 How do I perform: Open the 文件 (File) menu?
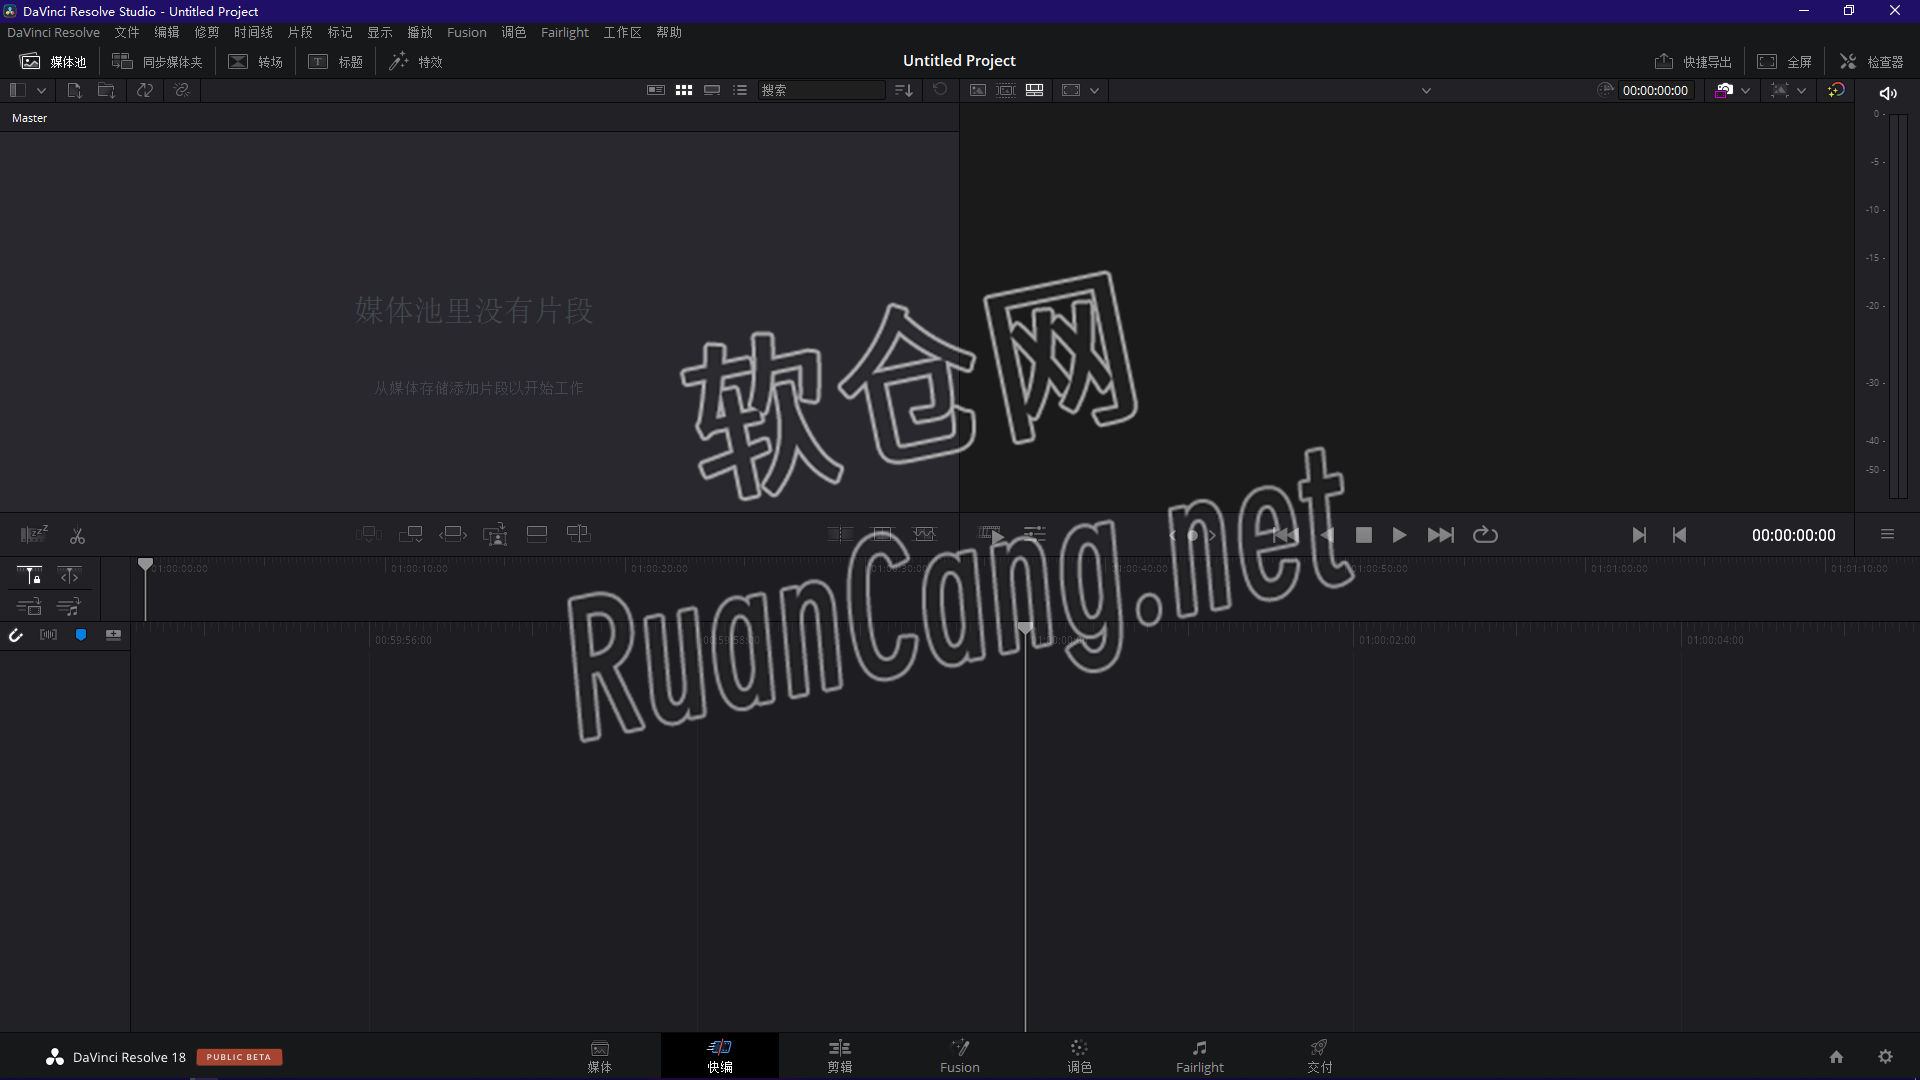click(127, 33)
